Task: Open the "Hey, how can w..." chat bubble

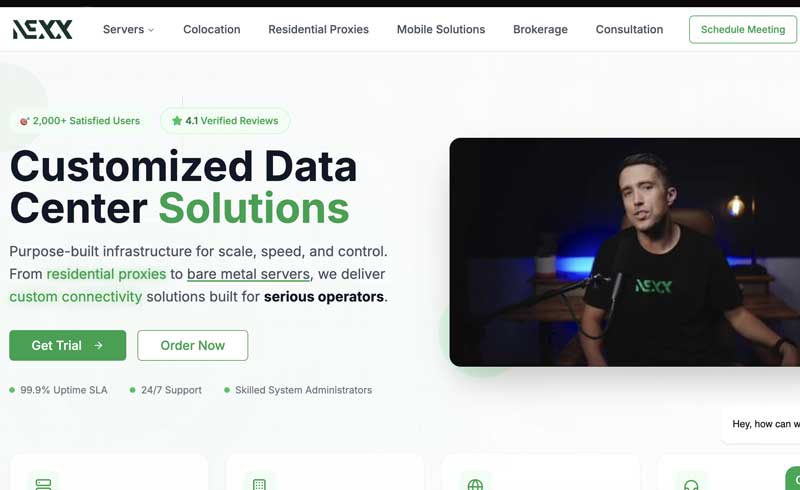Action: [x=761, y=424]
